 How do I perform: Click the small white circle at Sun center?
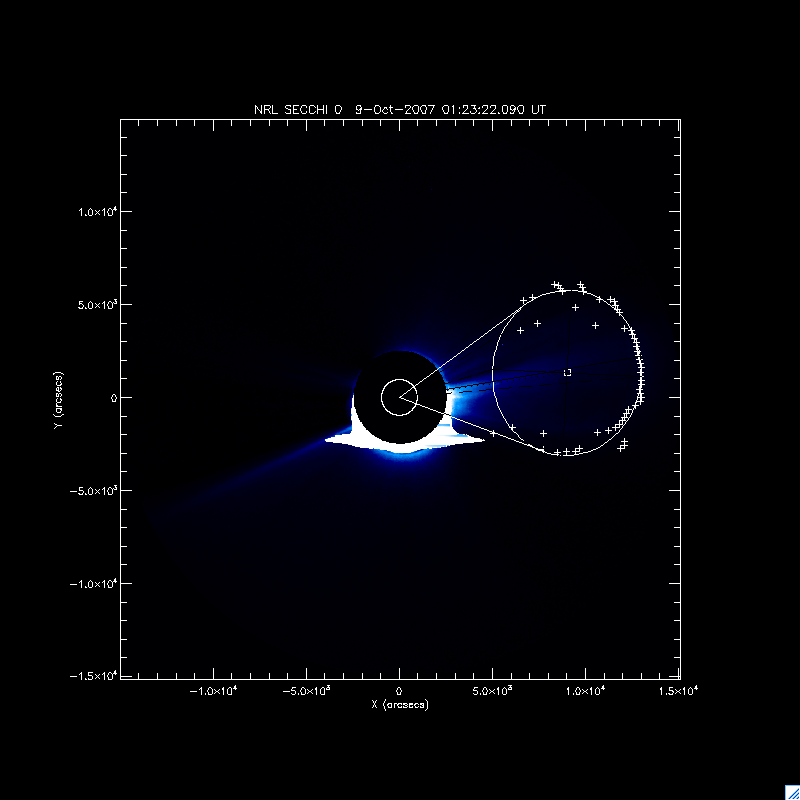pos(400,397)
